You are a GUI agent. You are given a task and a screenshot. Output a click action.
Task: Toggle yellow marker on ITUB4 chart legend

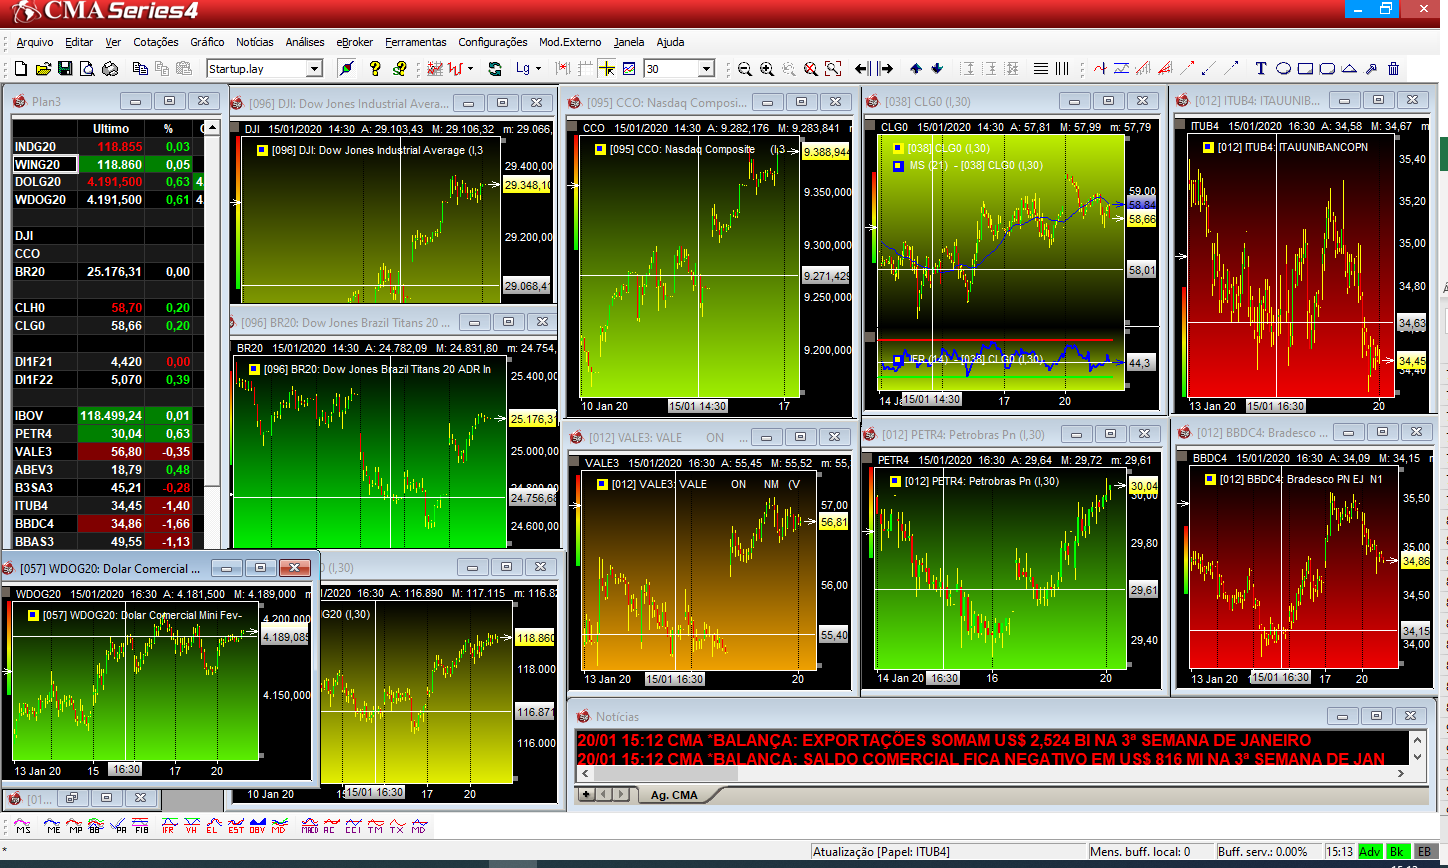[1208, 147]
